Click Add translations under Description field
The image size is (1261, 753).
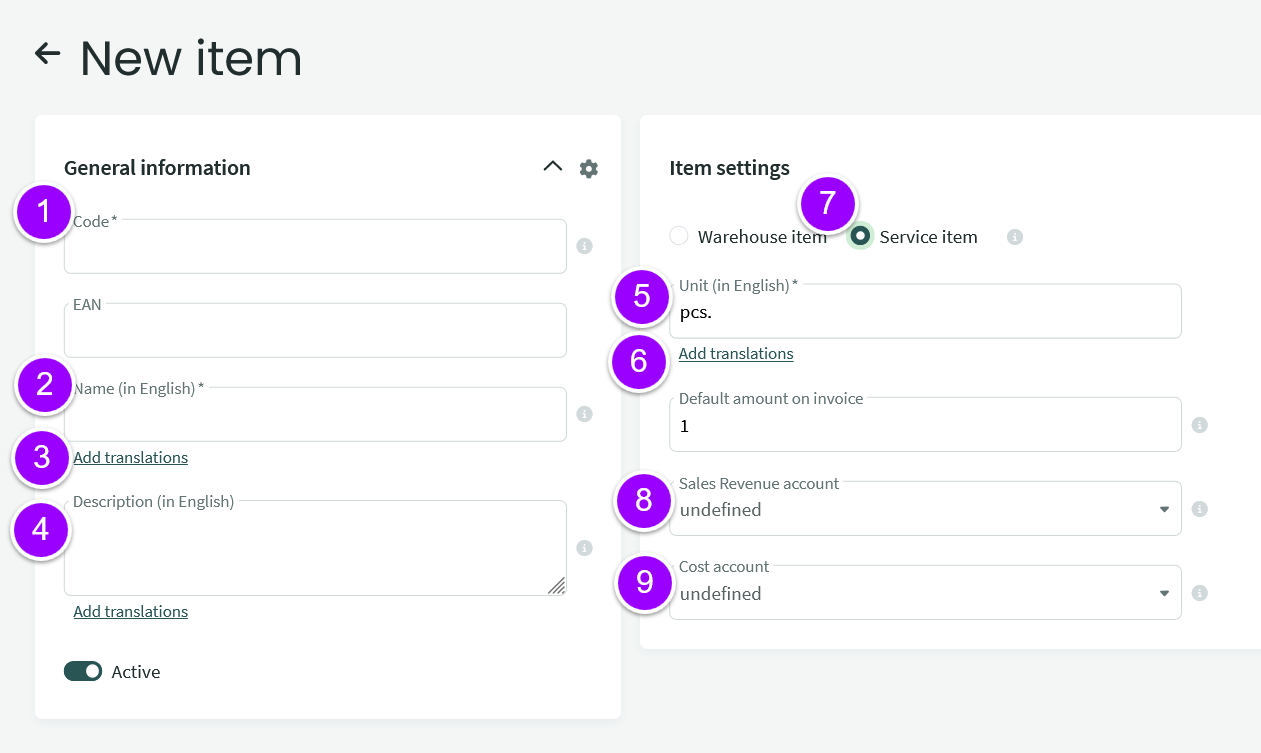point(130,612)
